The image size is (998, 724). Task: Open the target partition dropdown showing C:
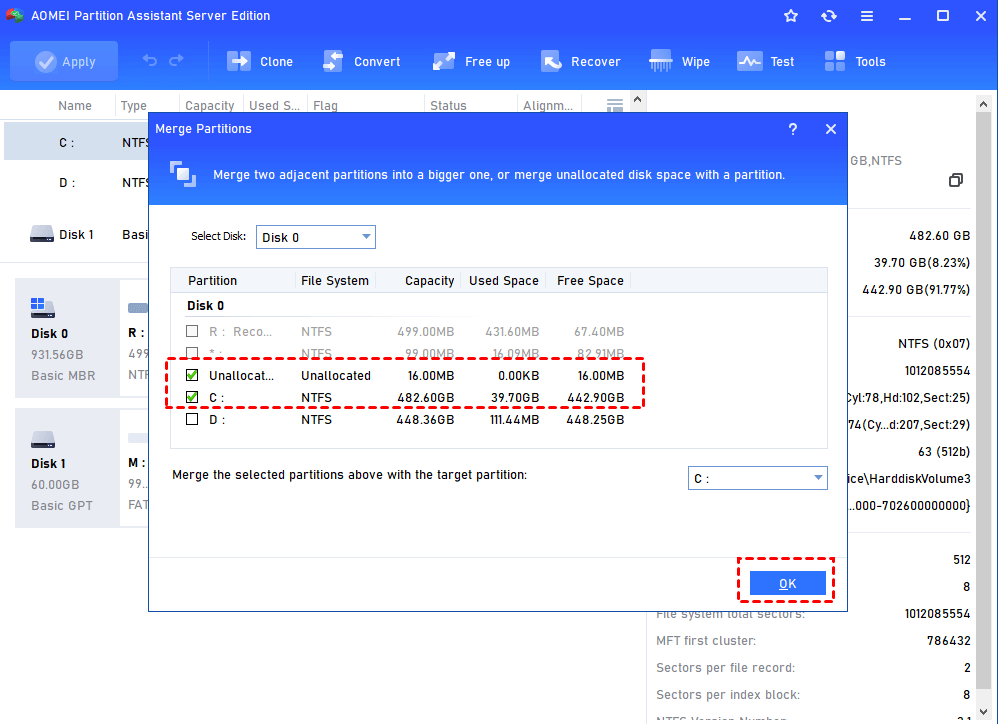[757, 478]
